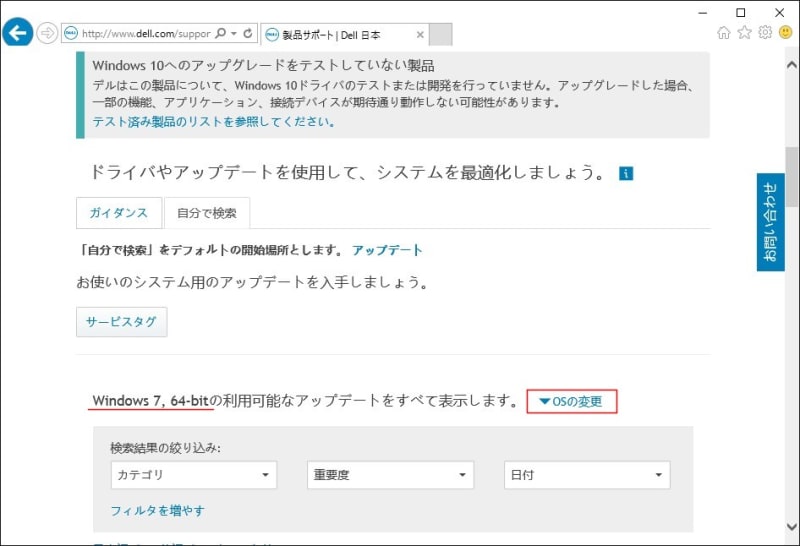Open Favorites star icon
800x546 pixels.
[x=744, y=33]
